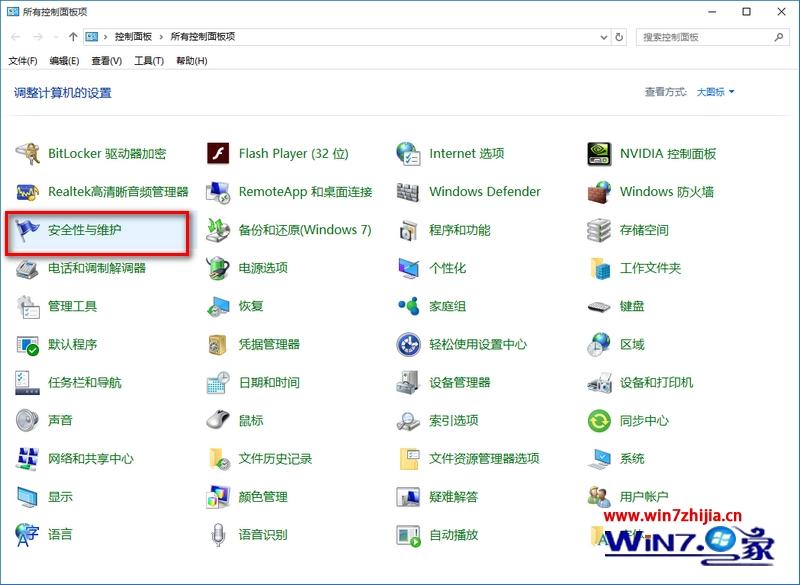
Task: Expand the address bar history dropdown arrow
Action: pyautogui.click(x=604, y=37)
